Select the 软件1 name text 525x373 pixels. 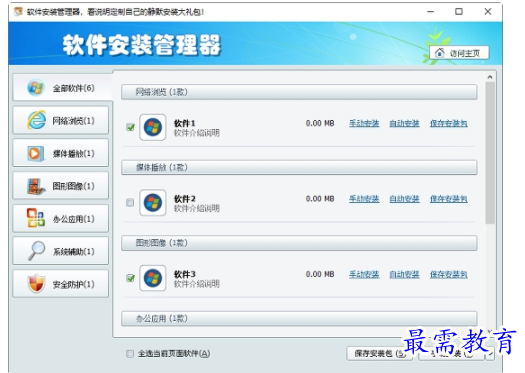184,123
